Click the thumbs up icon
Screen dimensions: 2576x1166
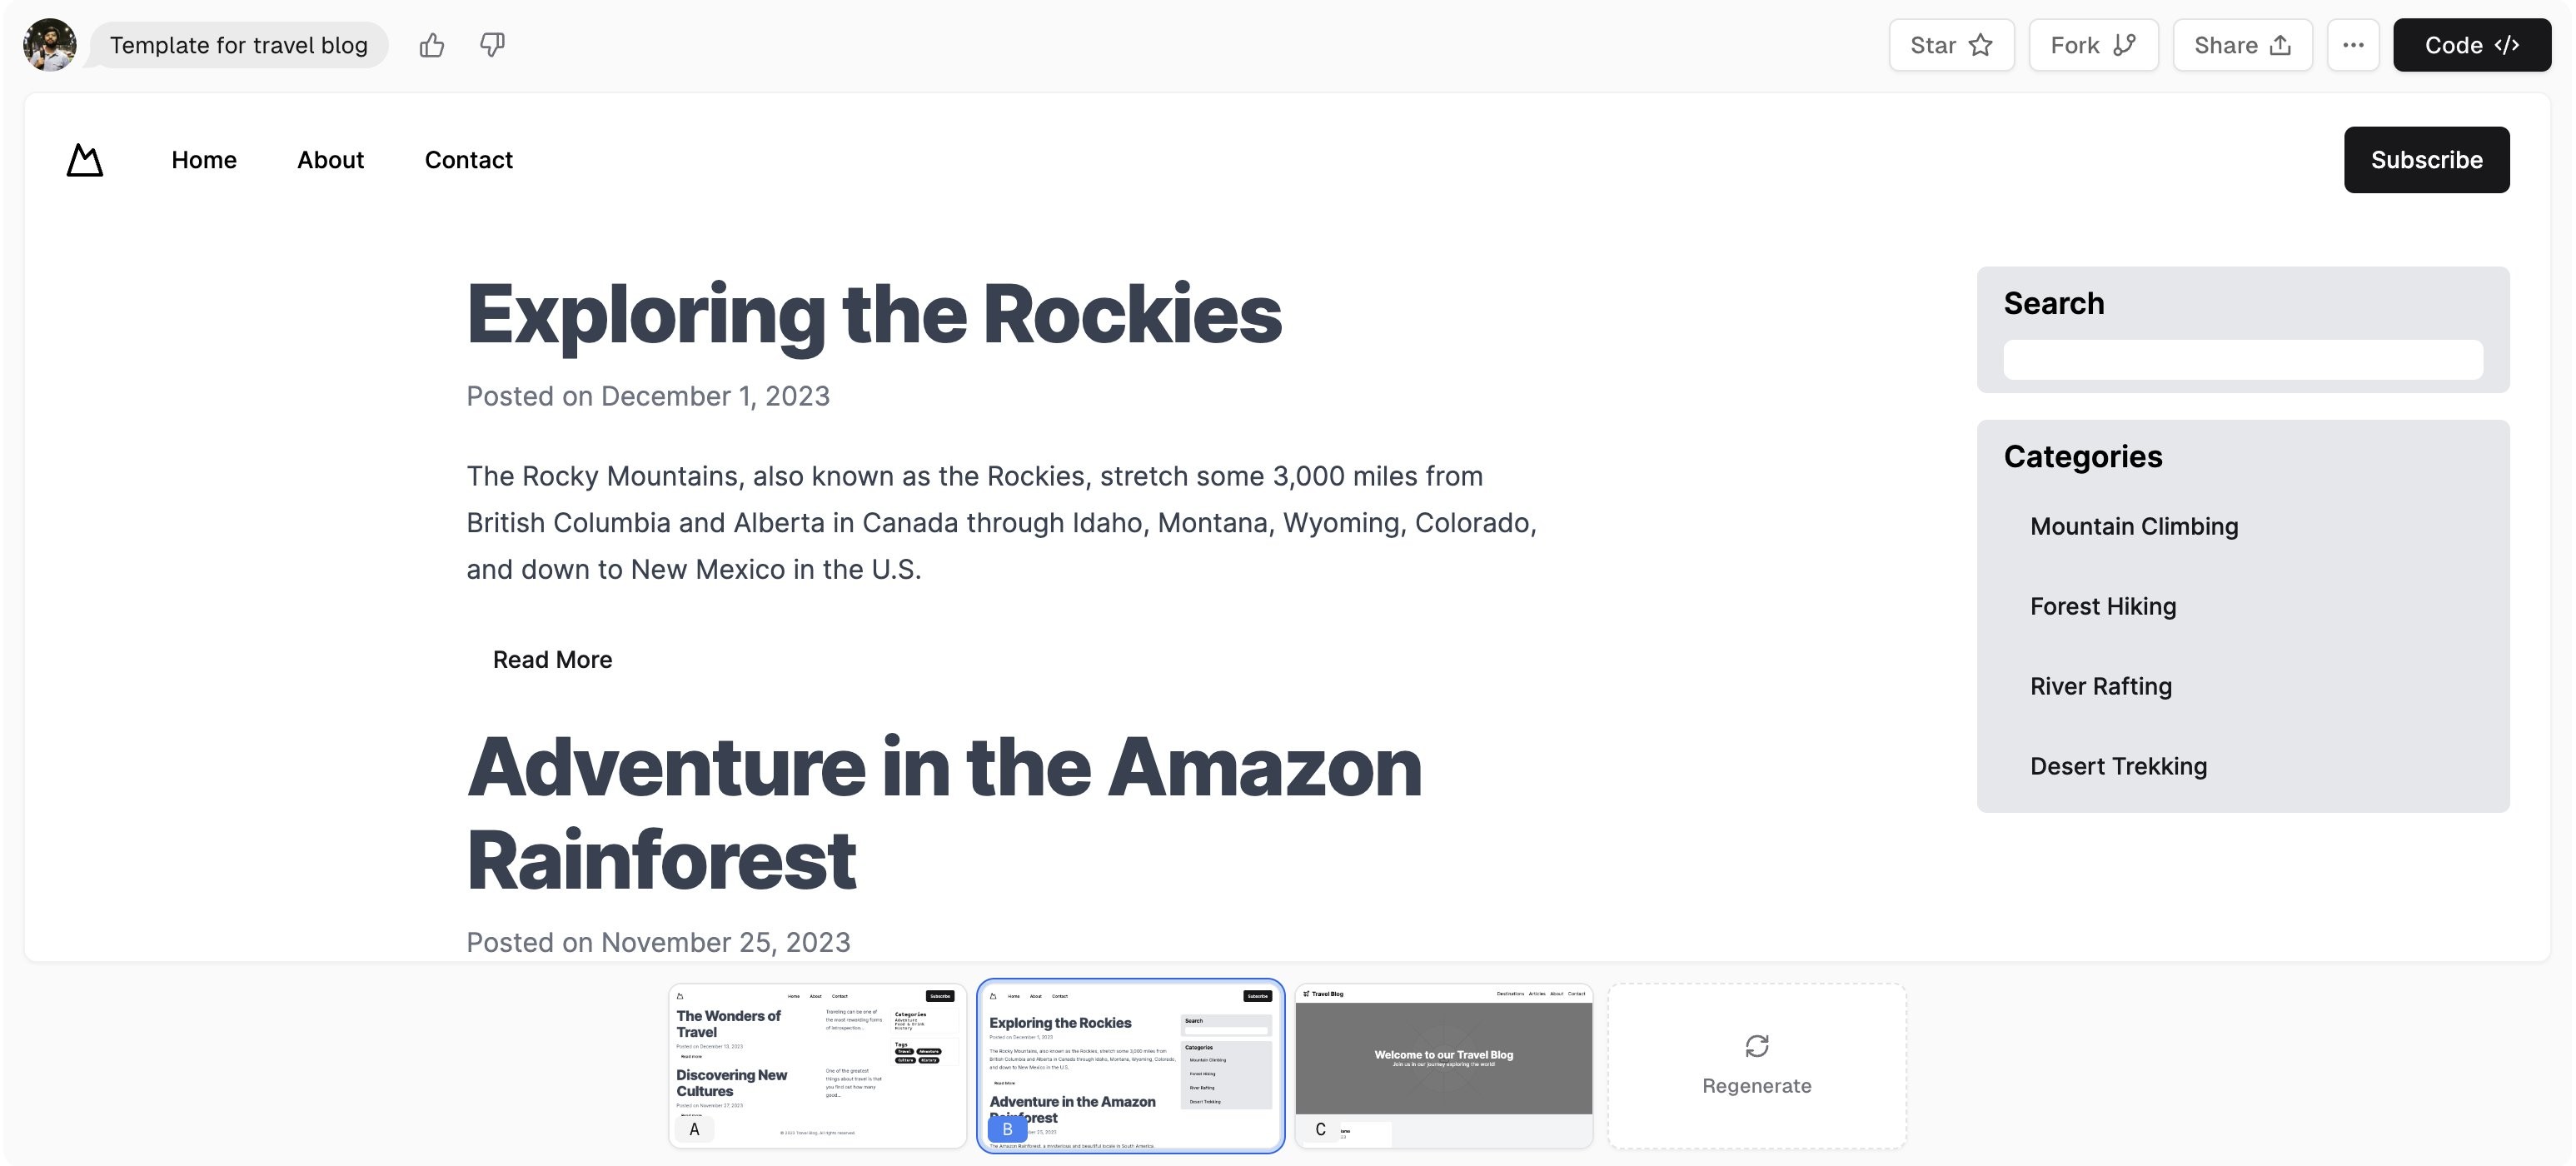tap(432, 45)
